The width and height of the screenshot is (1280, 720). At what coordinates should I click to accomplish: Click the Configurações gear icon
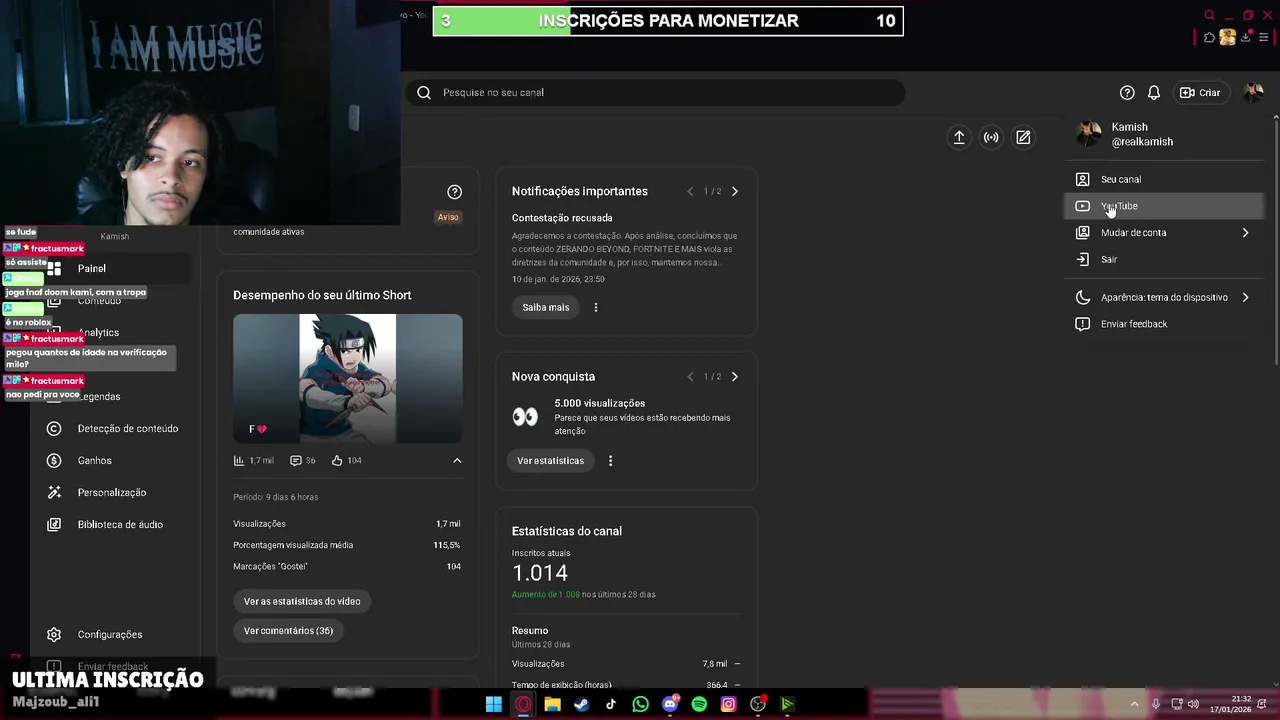click(x=54, y=635)
